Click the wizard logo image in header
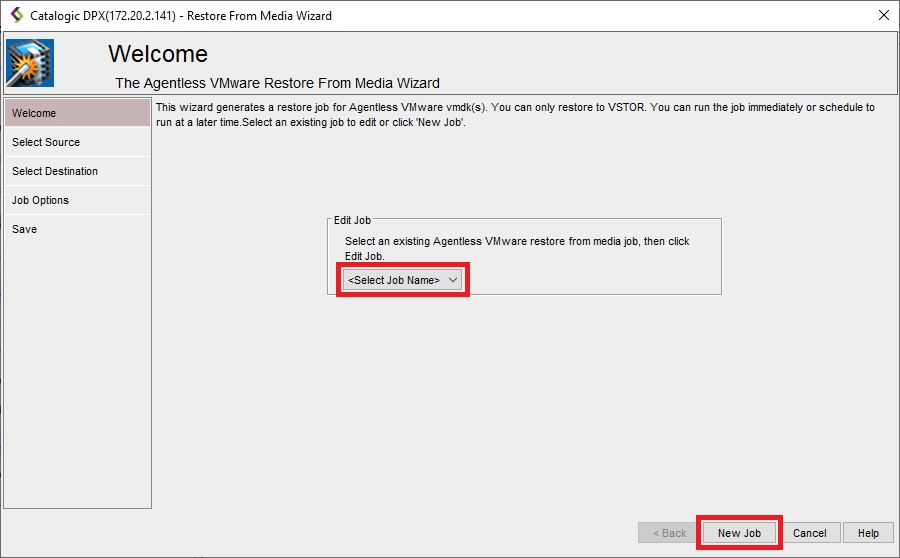The image size is (900, 558). click(30, 63)
